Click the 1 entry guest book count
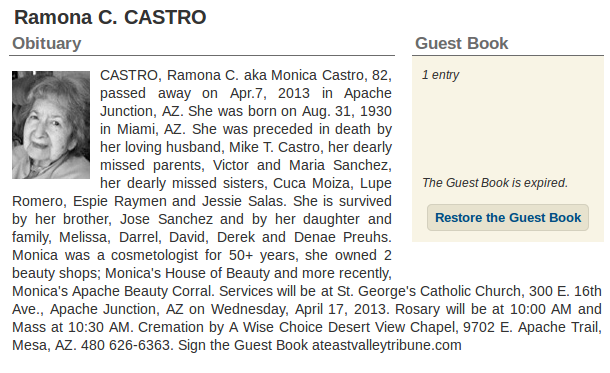The image size is (610, 373). 440,75
